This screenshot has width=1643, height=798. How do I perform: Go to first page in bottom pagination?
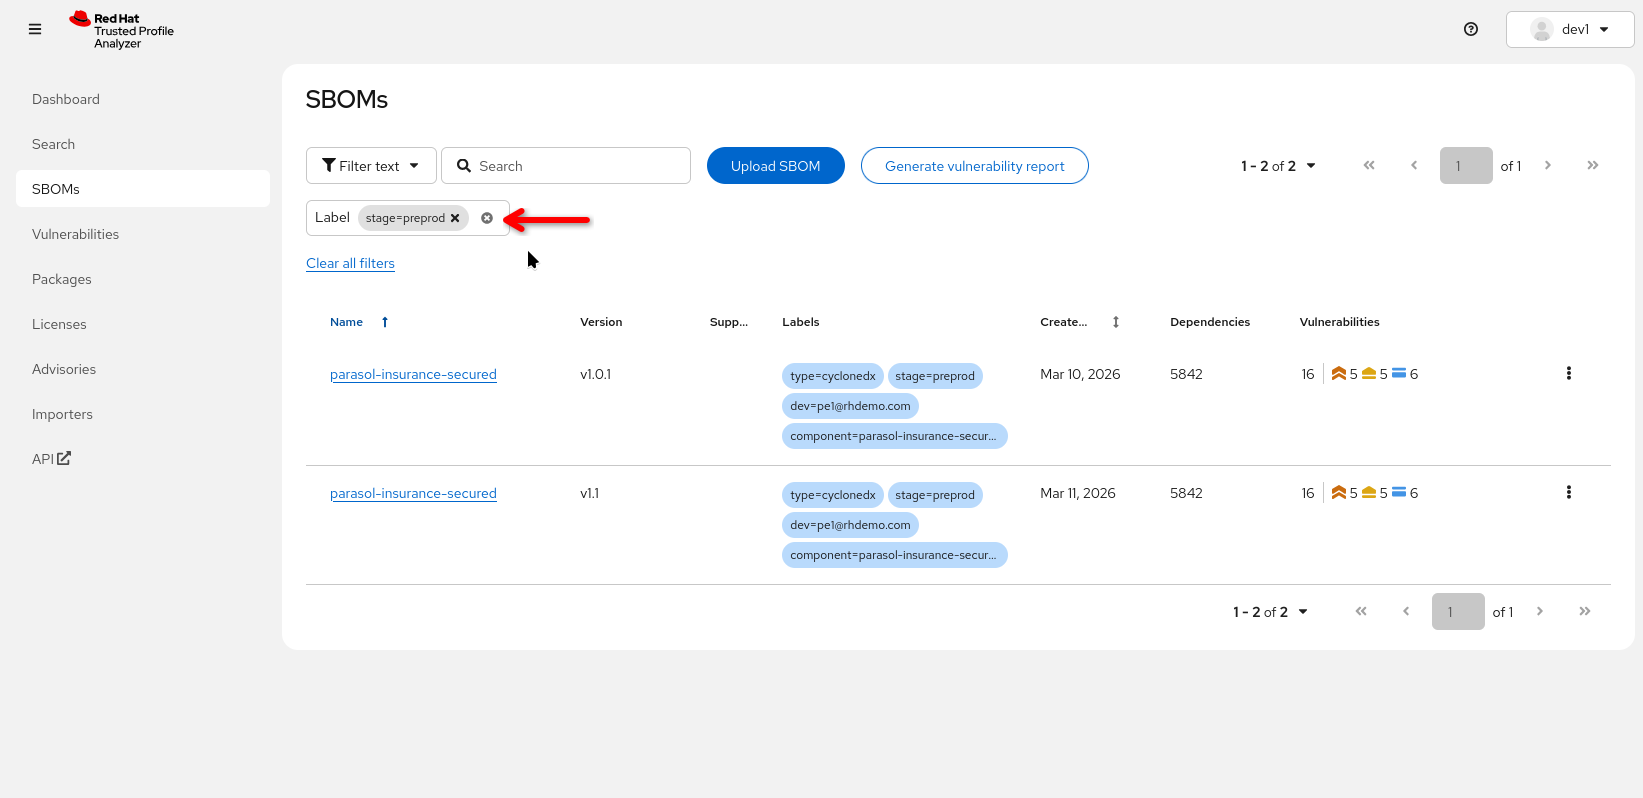click(1361, 612)
